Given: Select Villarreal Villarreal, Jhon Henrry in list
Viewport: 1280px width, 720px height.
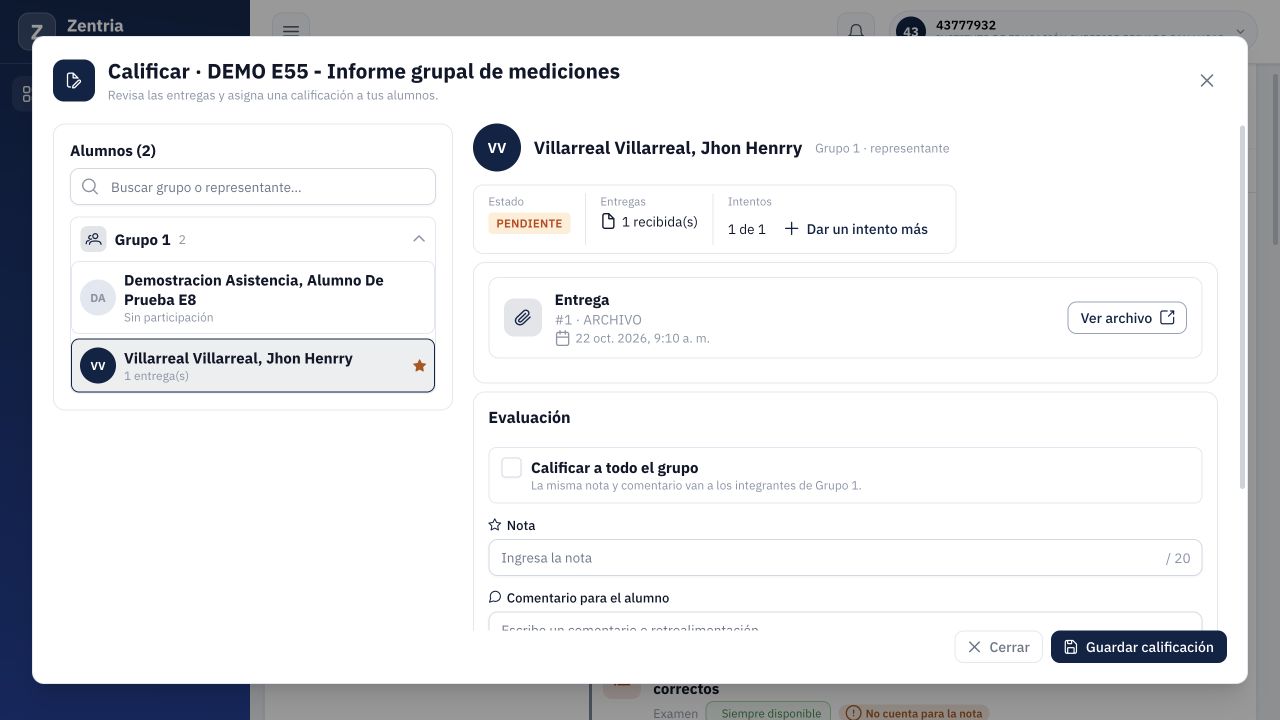Looking at the screenshot, I should click(x=253, y=366).
